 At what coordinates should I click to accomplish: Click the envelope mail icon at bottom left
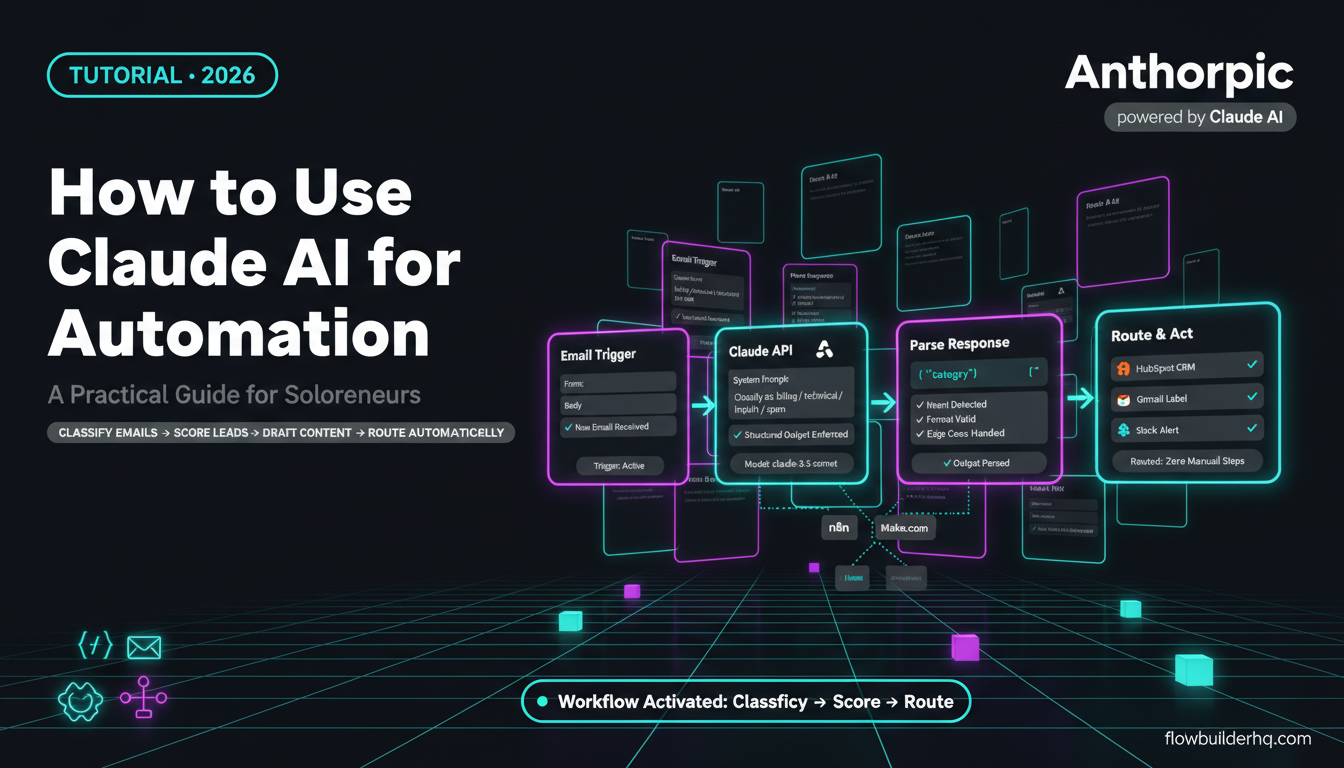click(x=144, y=648)
